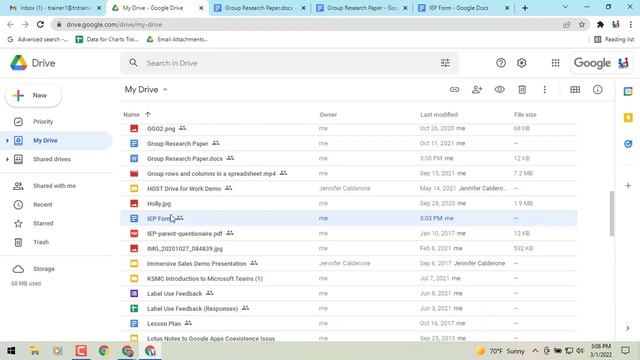Open the notifications center in the taskbar

pos(625,351)
